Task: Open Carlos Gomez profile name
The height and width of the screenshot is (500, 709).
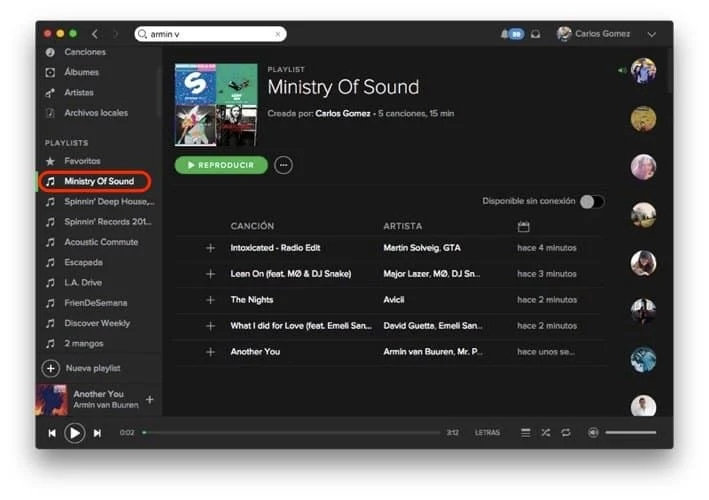Action: [602, 34]
